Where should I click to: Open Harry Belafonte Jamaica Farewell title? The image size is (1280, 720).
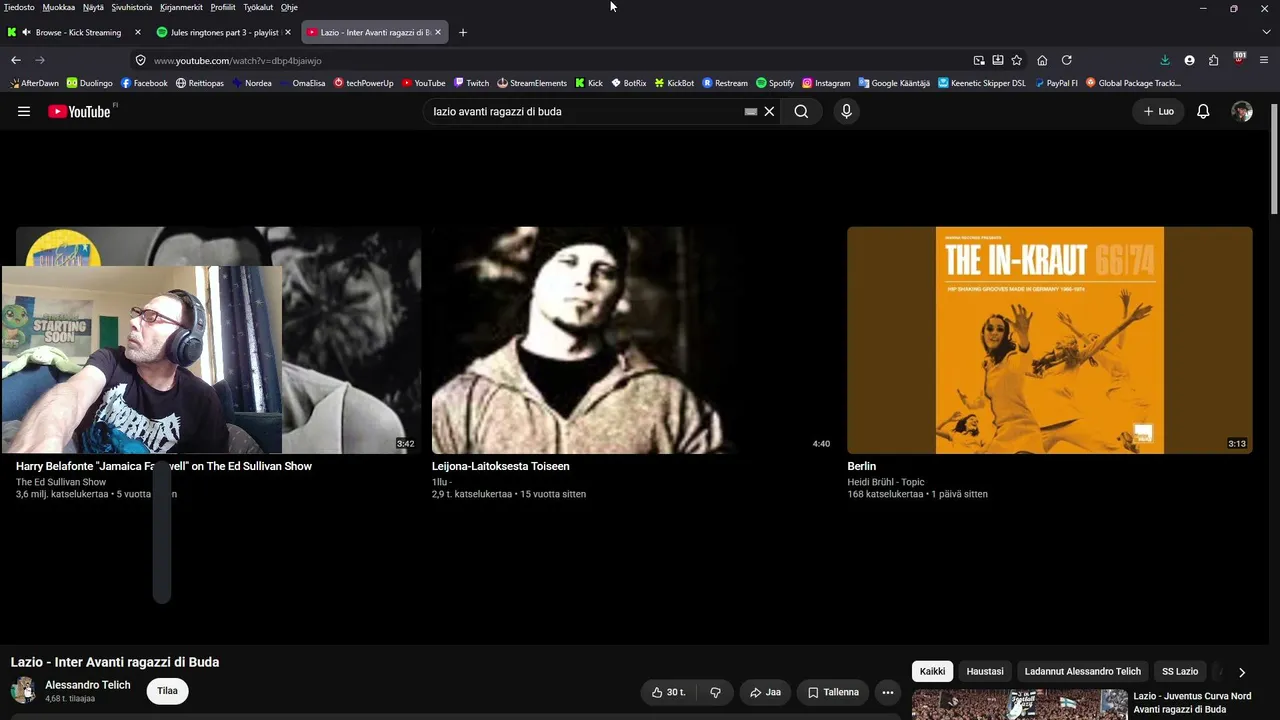(164, 466)
